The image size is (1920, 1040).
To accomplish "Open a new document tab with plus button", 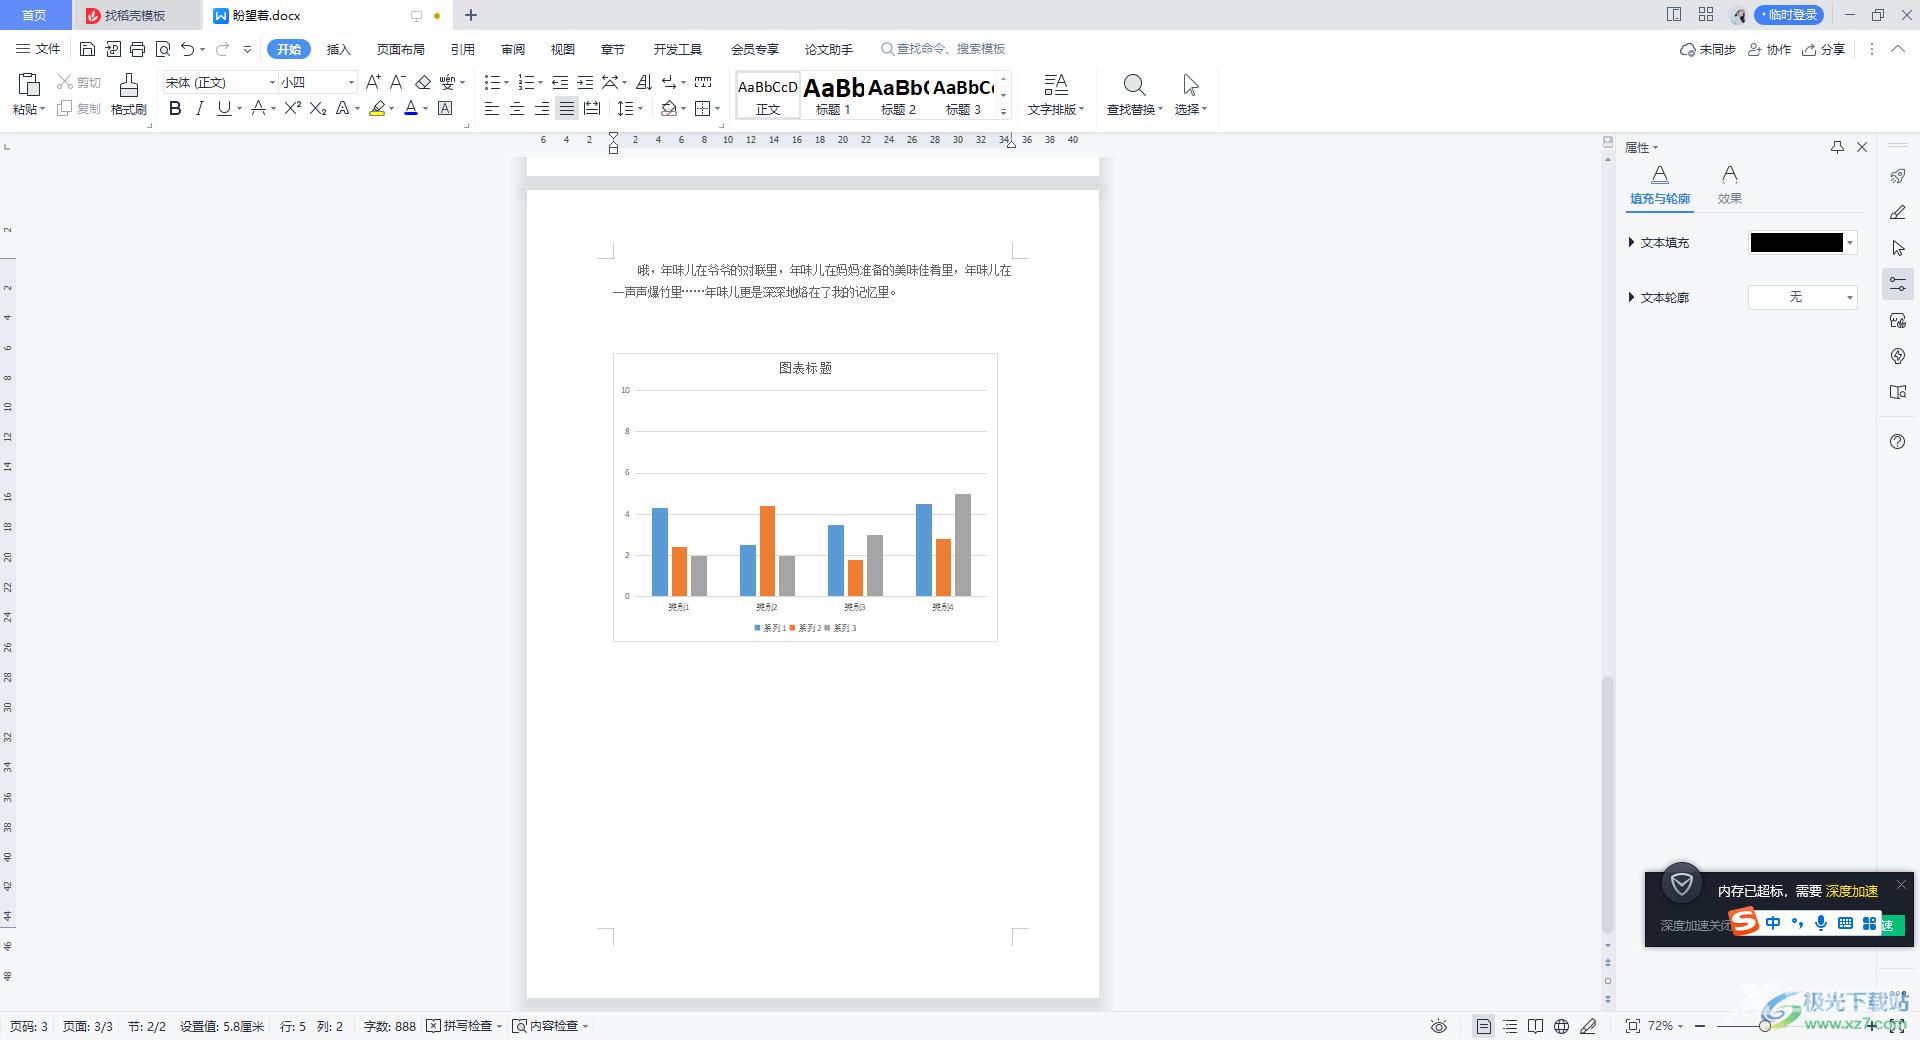I will (x=471, y=15).
